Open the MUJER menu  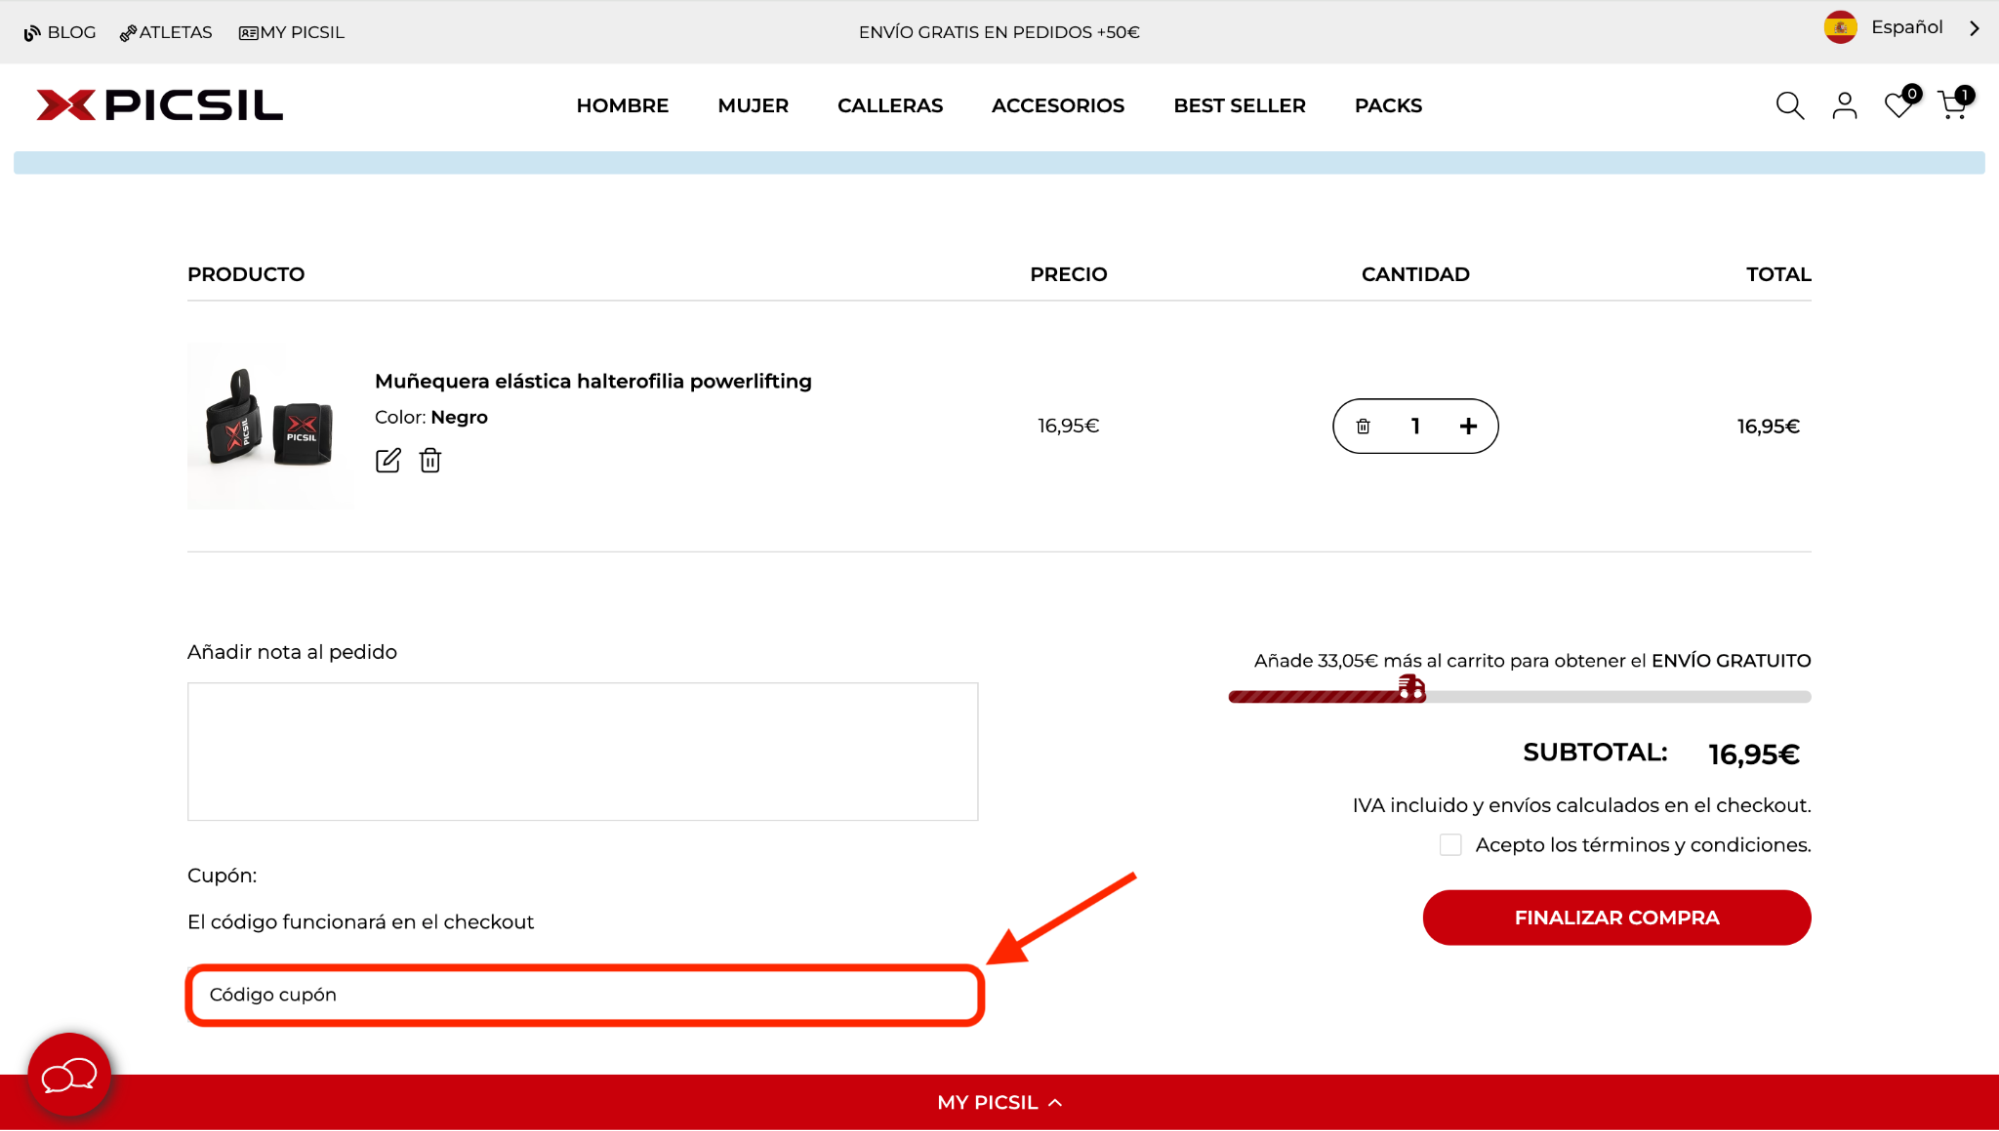753,105
